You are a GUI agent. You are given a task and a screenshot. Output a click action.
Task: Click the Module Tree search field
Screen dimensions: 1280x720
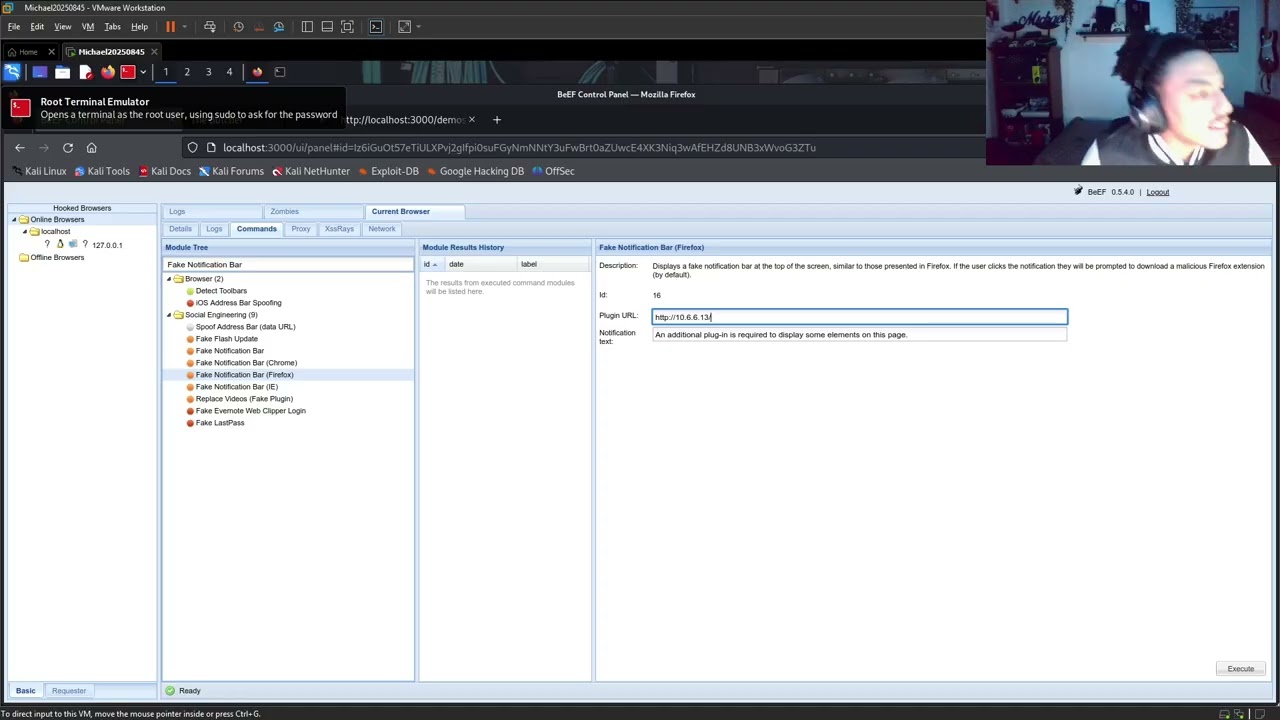click(288, 265)
